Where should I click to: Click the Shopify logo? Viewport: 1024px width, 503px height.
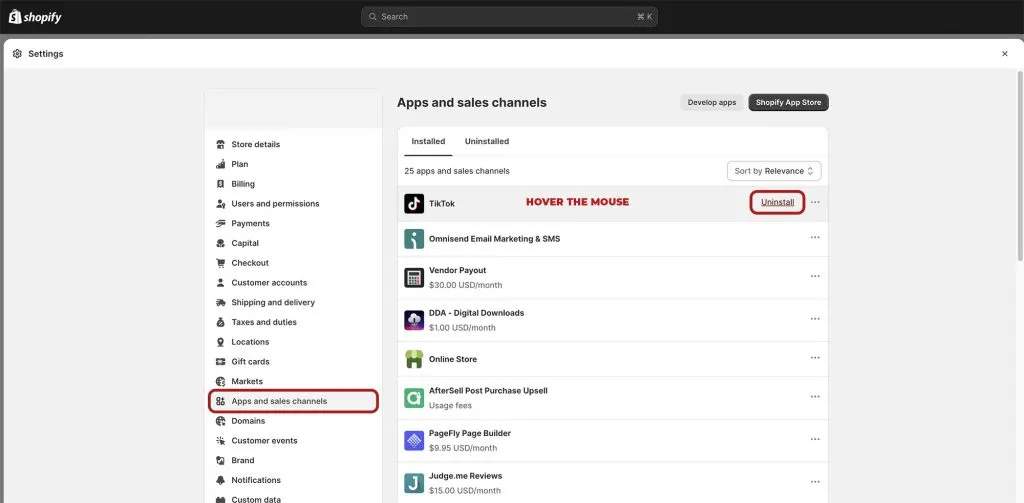[35, 16]
